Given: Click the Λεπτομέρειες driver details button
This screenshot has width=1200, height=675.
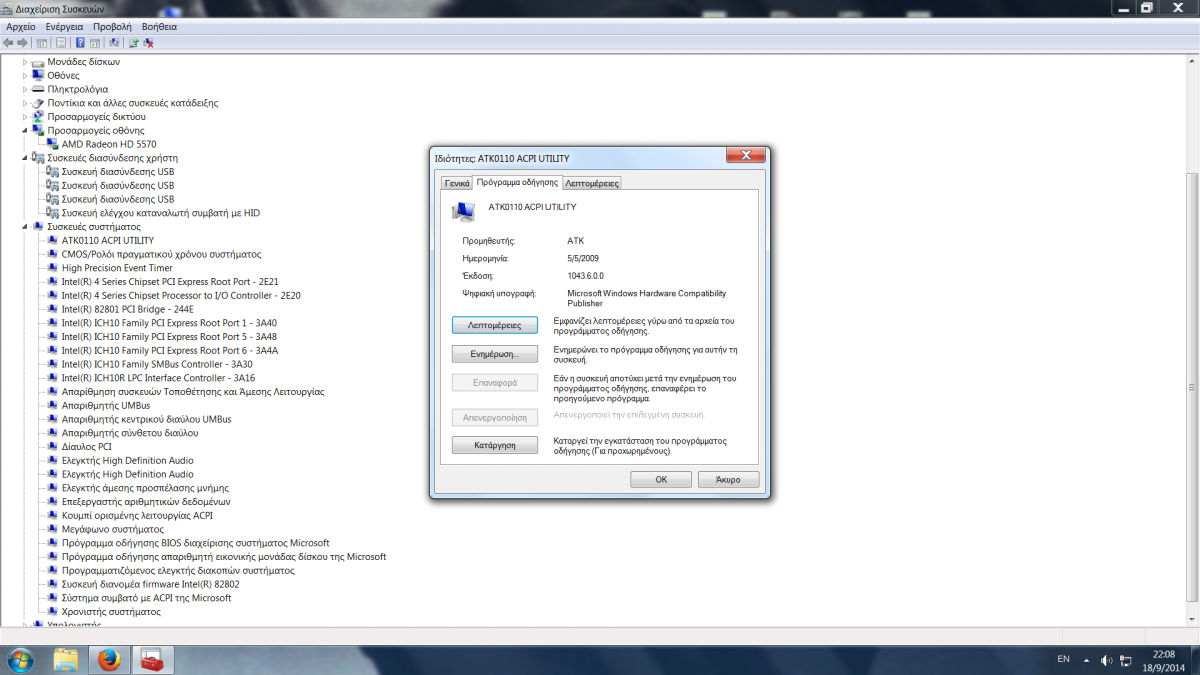Looking at the screenshot, I should pos(495,325).
